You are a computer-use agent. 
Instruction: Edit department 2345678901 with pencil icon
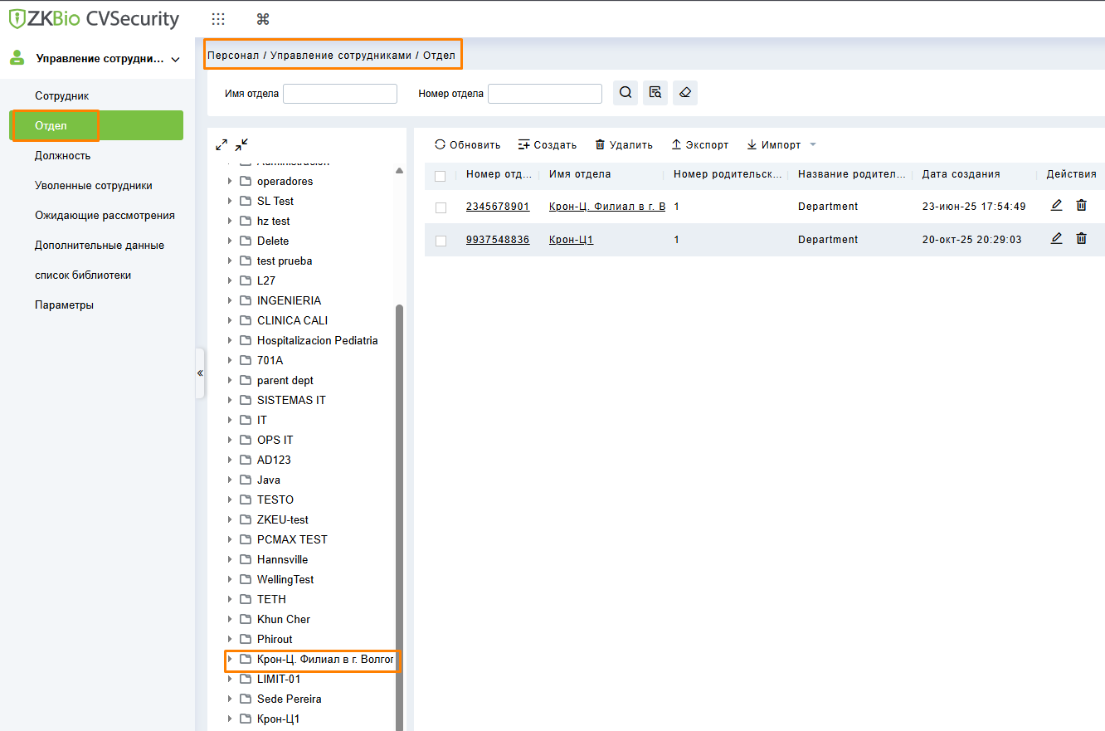pos(1056,206)
